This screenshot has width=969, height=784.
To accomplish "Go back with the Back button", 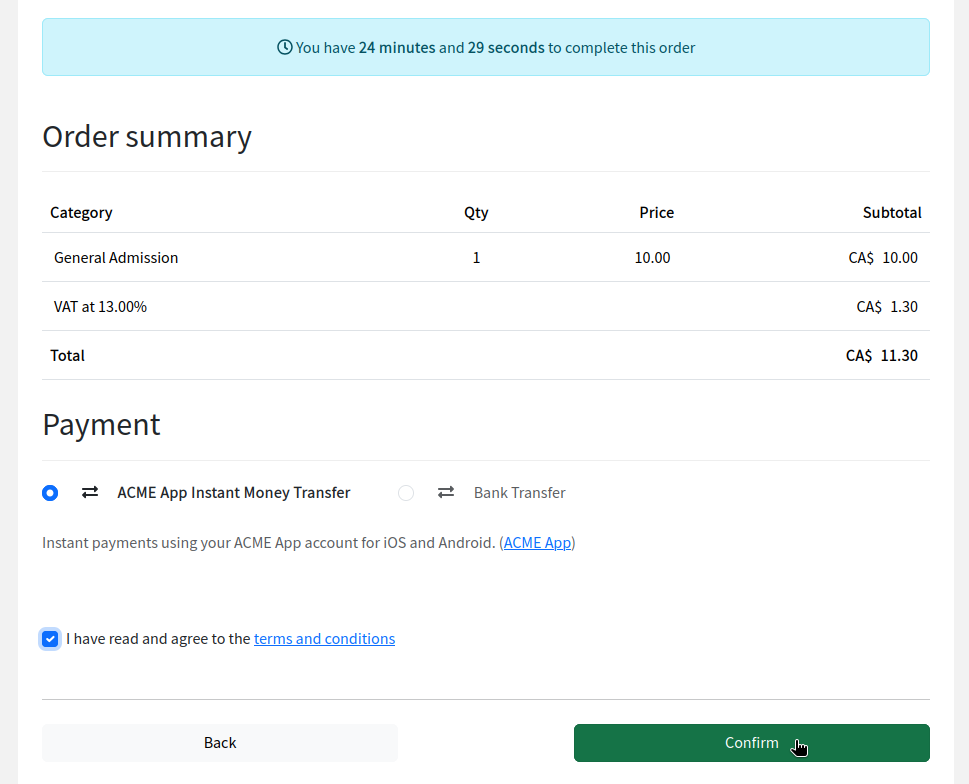I will (x=220, y=743).
